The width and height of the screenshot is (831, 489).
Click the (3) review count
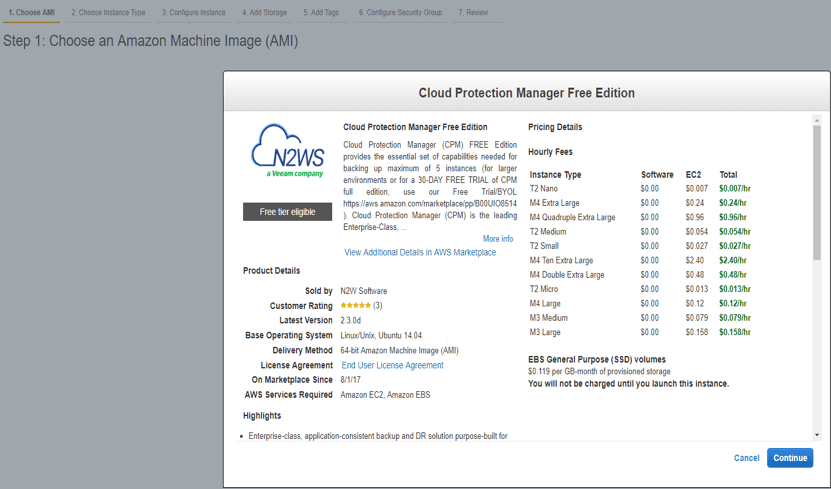377,305
